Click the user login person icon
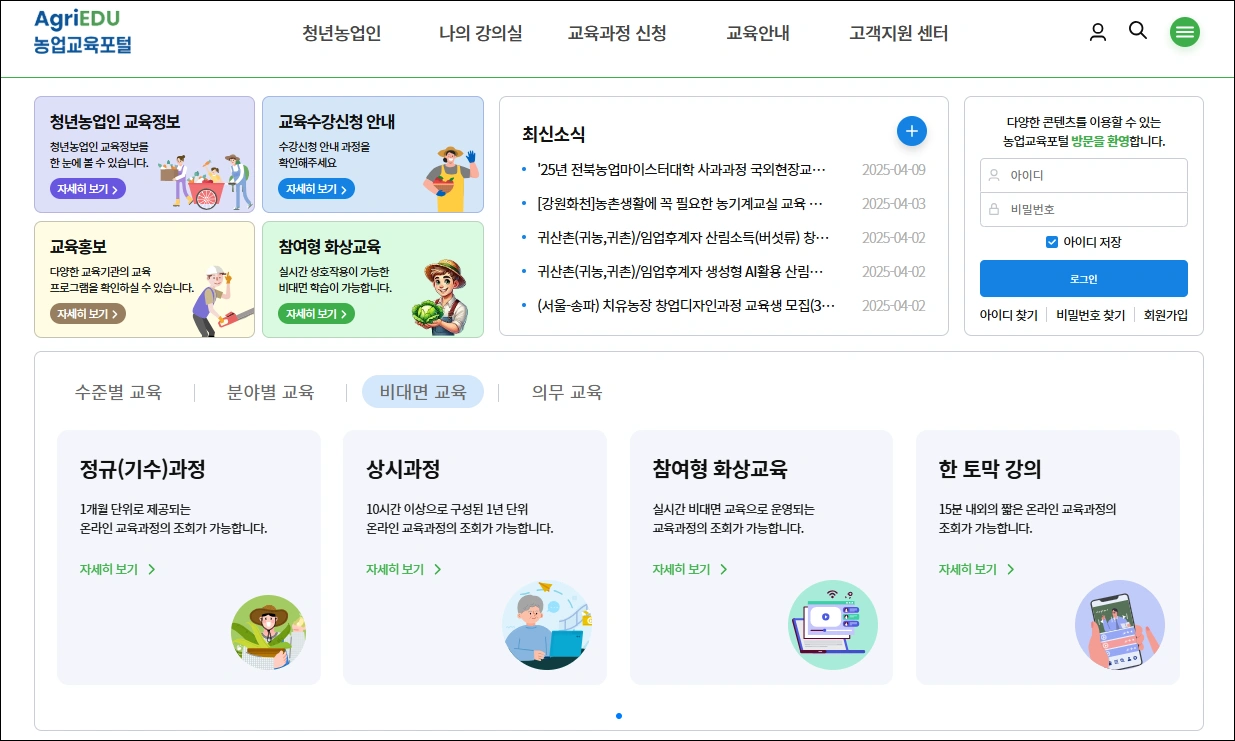The width and height of the screenshot is (1235, 741). pos(1097,32)
